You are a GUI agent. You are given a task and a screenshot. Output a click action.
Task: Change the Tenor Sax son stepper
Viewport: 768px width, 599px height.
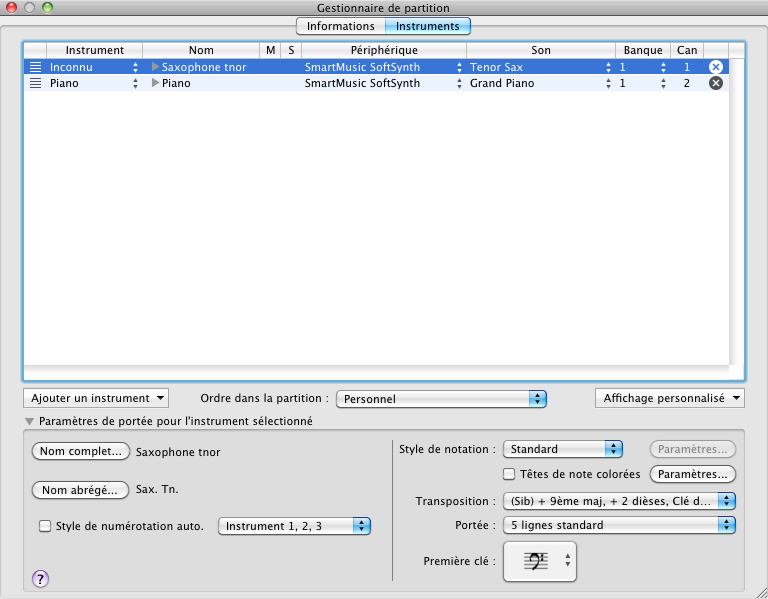(x=608, y=67)
